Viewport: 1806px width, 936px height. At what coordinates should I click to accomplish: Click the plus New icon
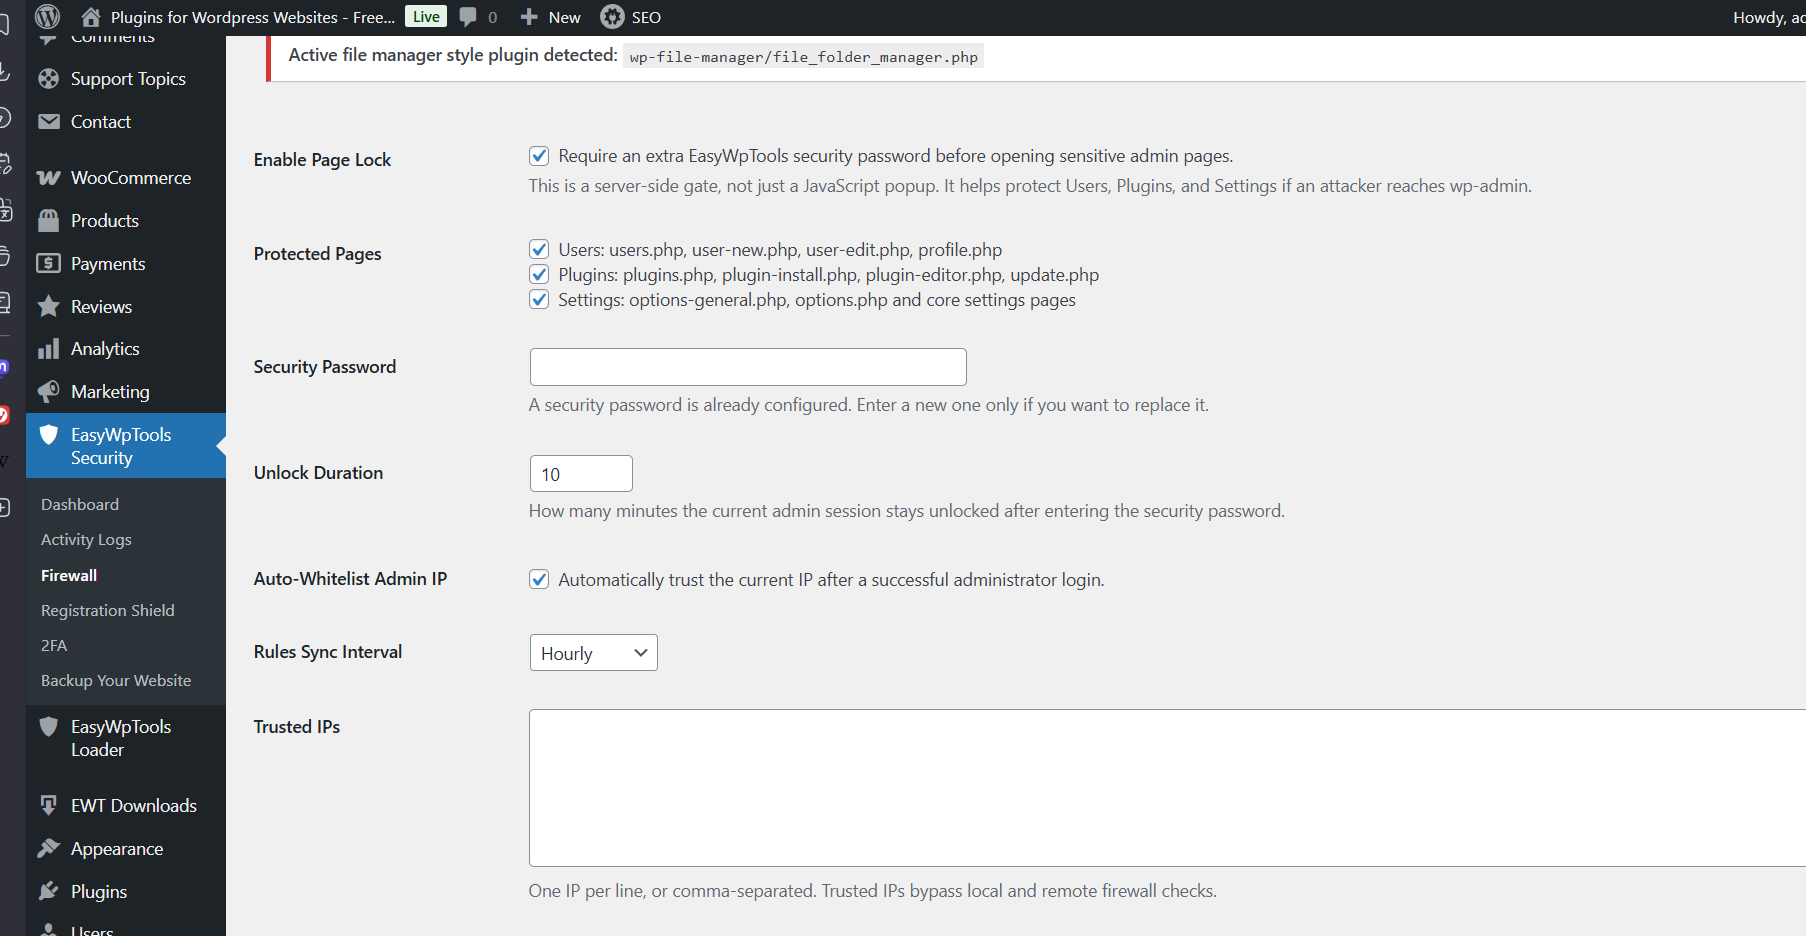(x=529, y=17)
